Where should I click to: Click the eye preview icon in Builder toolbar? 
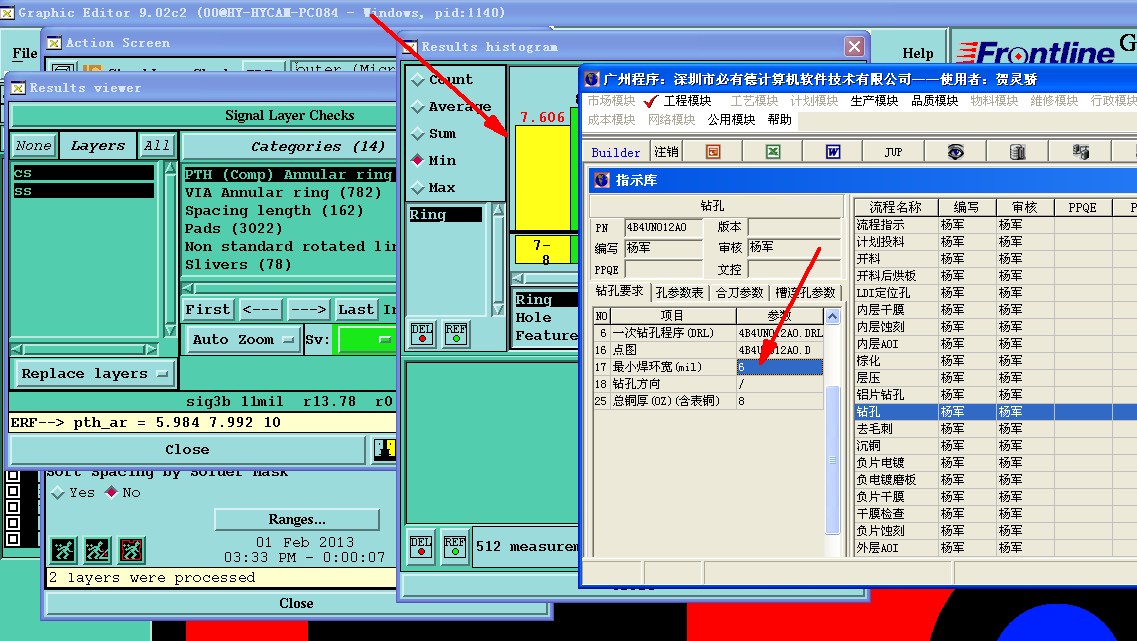point(956,152)
